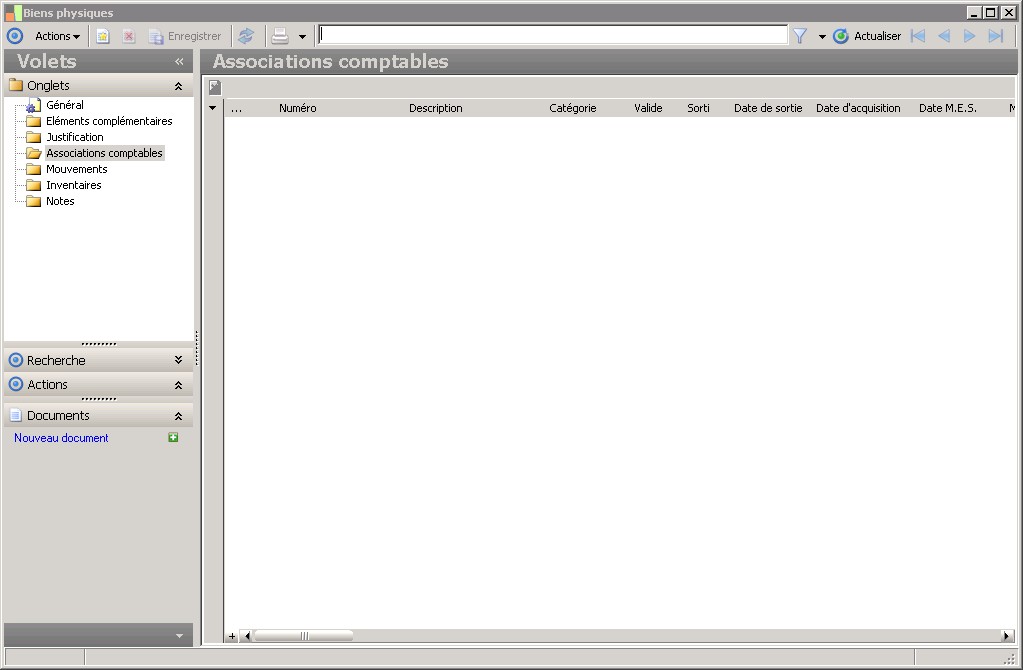Minimize the Biens physiques window
1023x670 pixels.
click(x=974, y=12)
